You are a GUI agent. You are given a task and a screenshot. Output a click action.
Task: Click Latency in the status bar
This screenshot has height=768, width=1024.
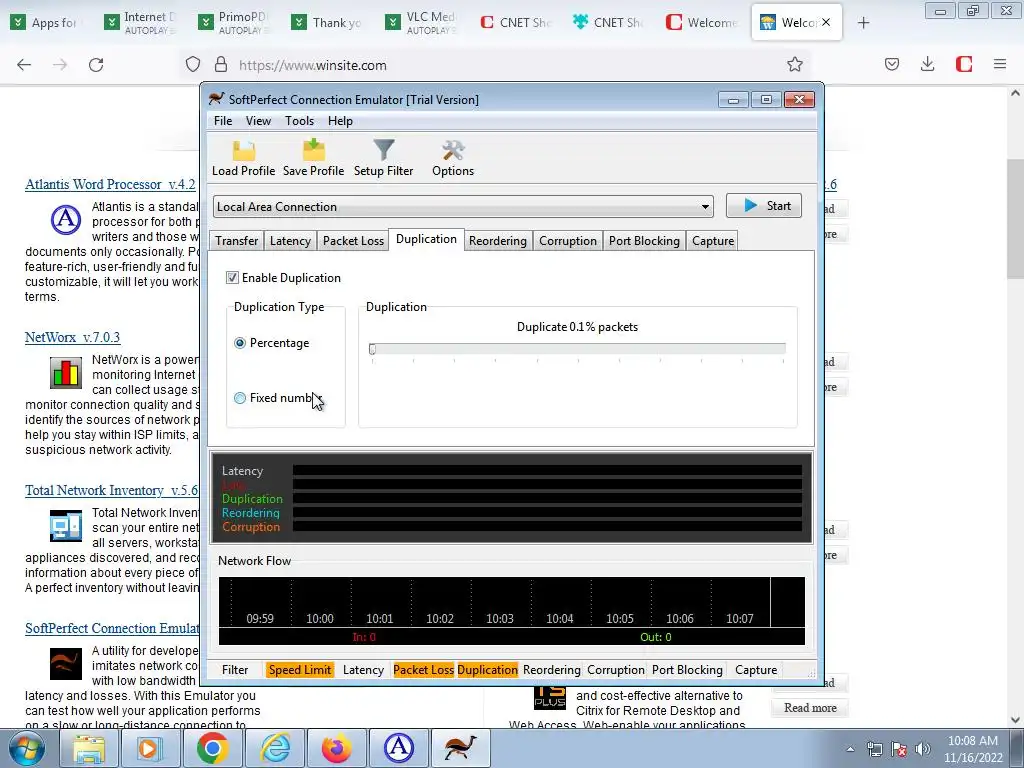coord(363,670)
